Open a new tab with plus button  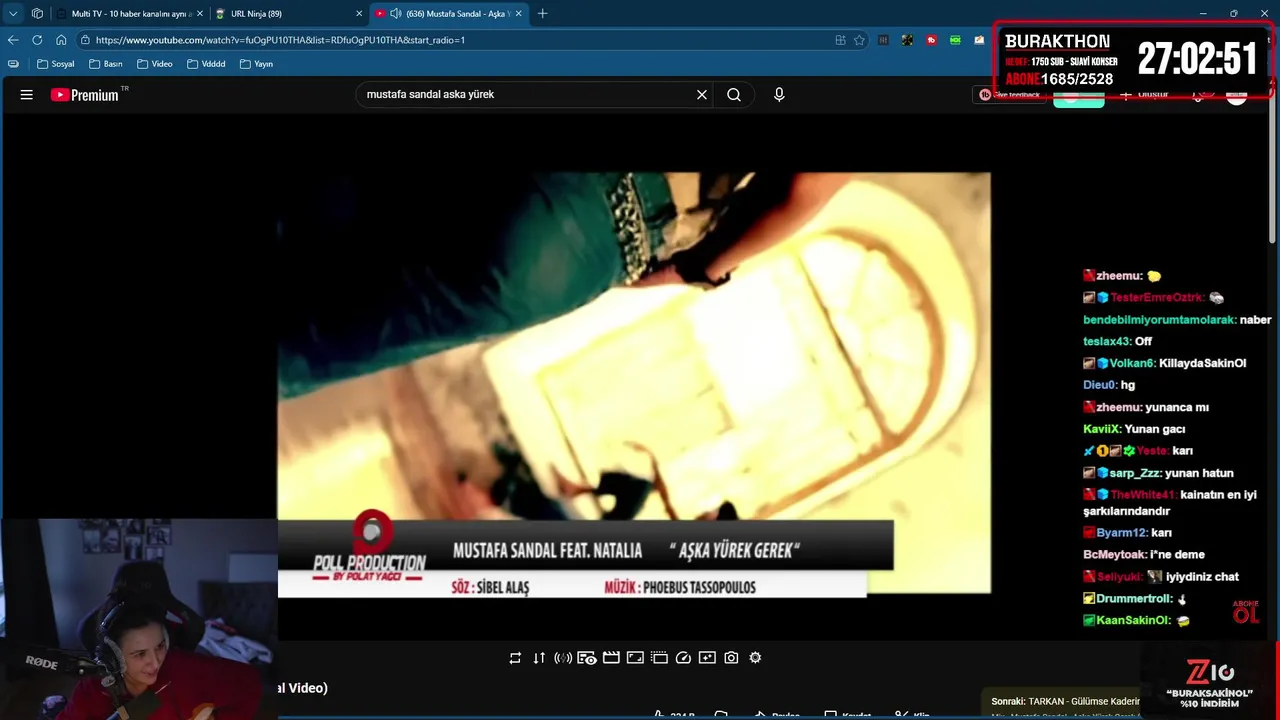click(x=543, y=13)
